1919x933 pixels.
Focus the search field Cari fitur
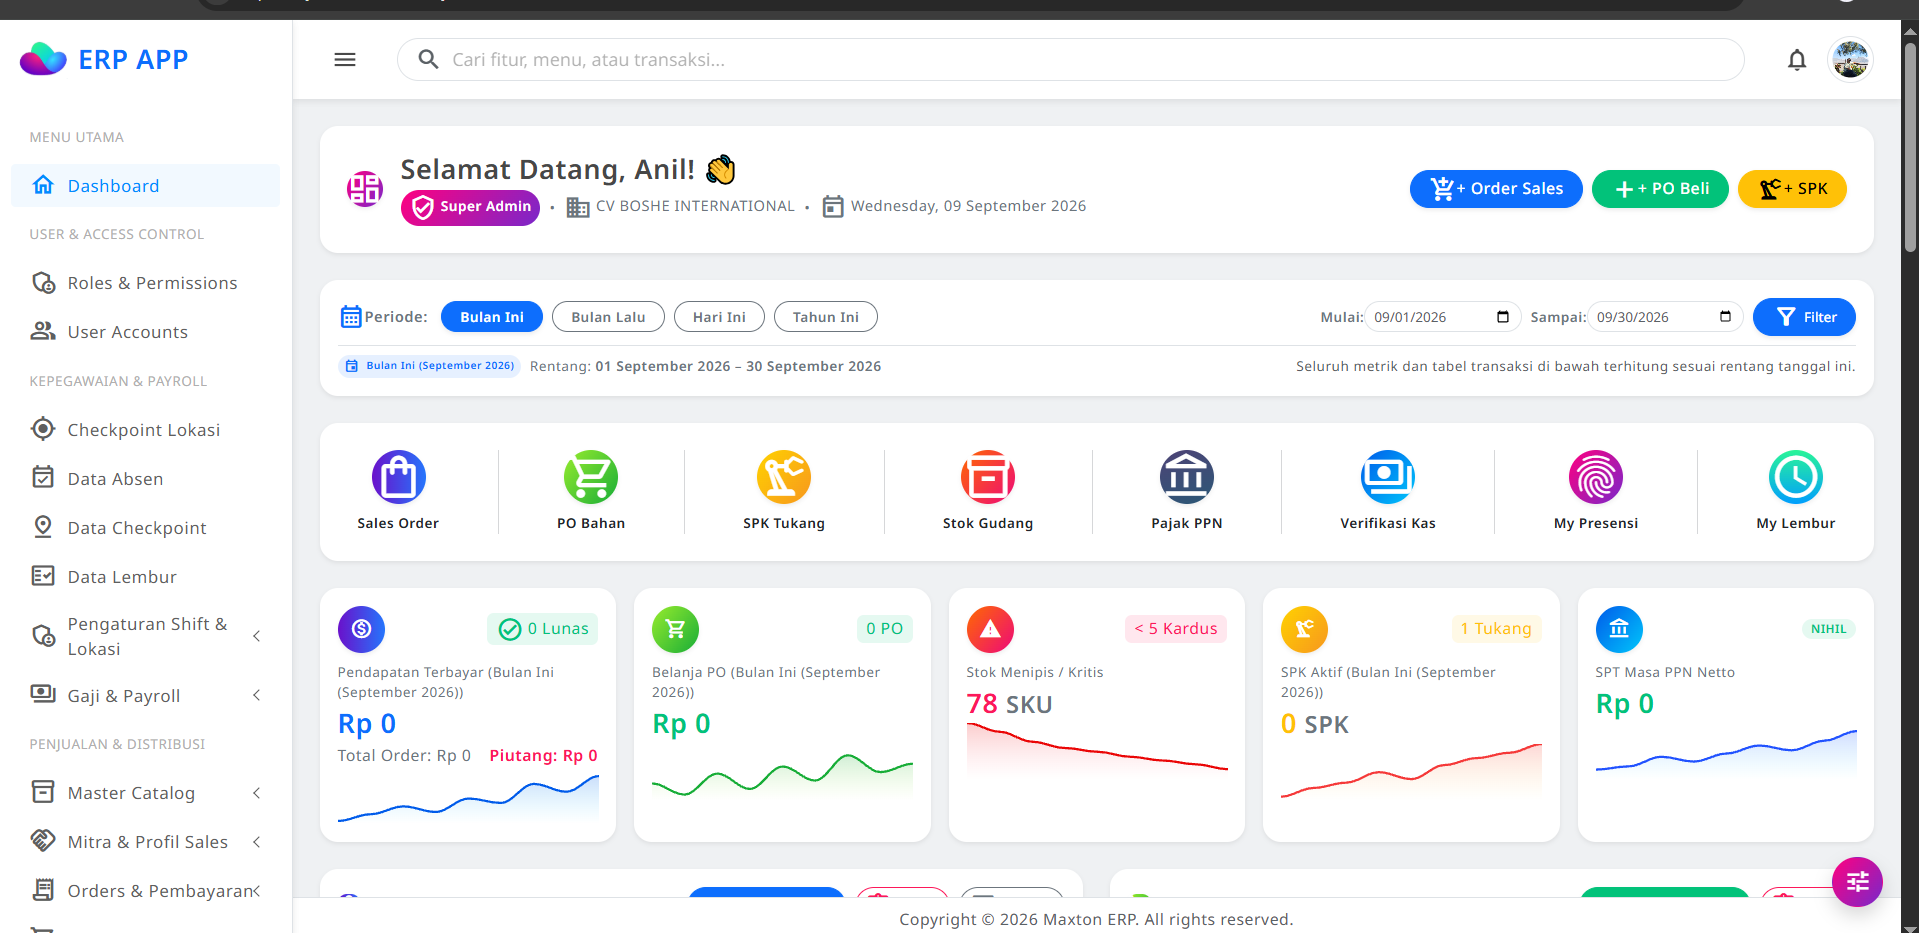click(1071, 60)
